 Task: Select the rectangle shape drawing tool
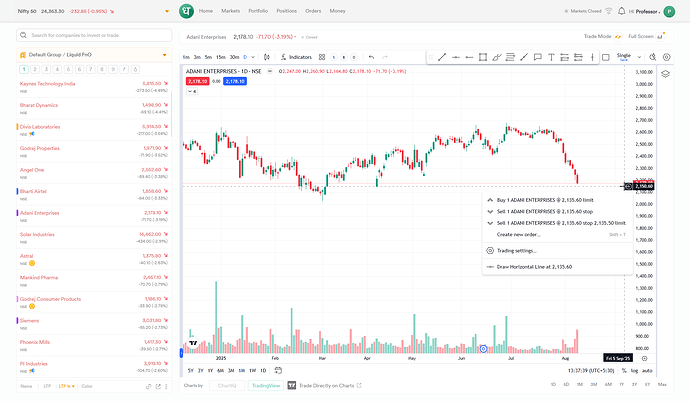click(x=483, y=57)
